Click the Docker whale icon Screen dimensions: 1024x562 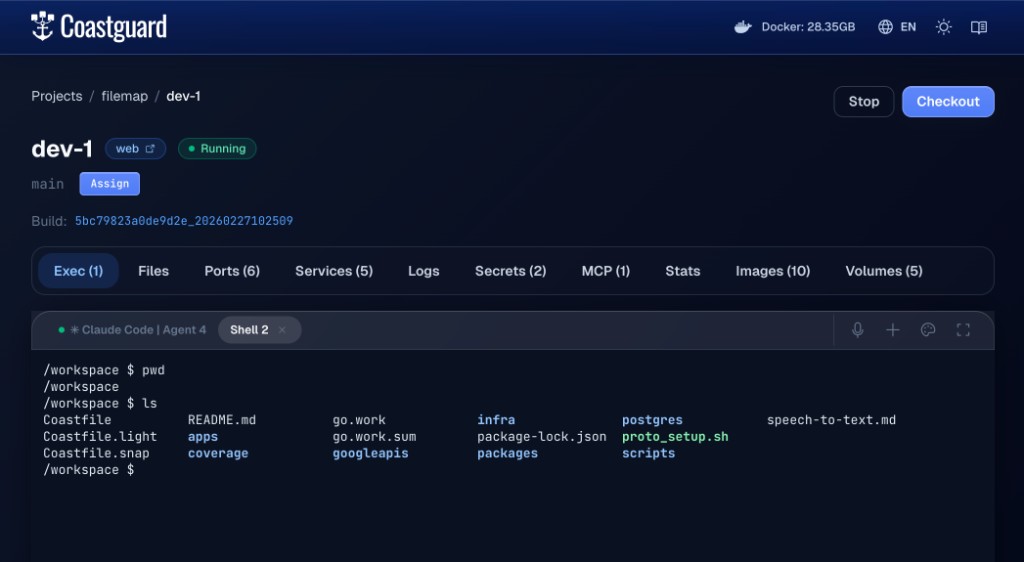743,27
